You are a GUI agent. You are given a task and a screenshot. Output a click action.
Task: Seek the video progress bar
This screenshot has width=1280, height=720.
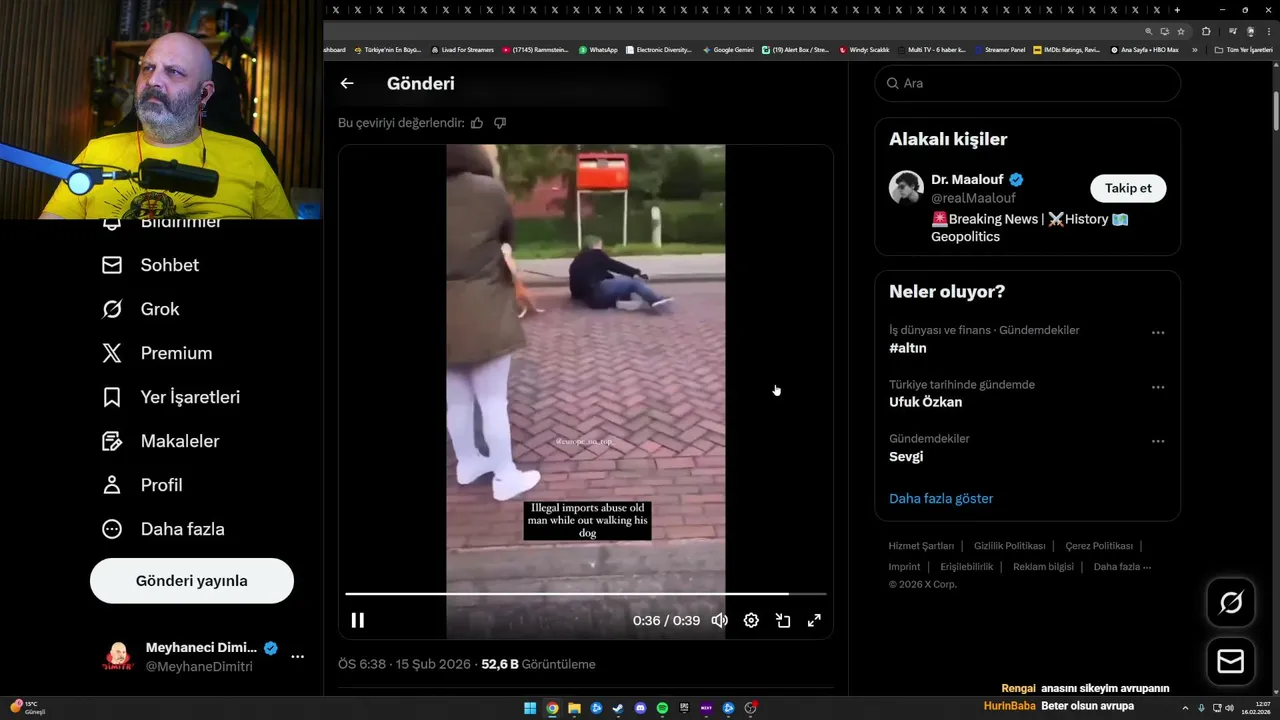point(586,594)
